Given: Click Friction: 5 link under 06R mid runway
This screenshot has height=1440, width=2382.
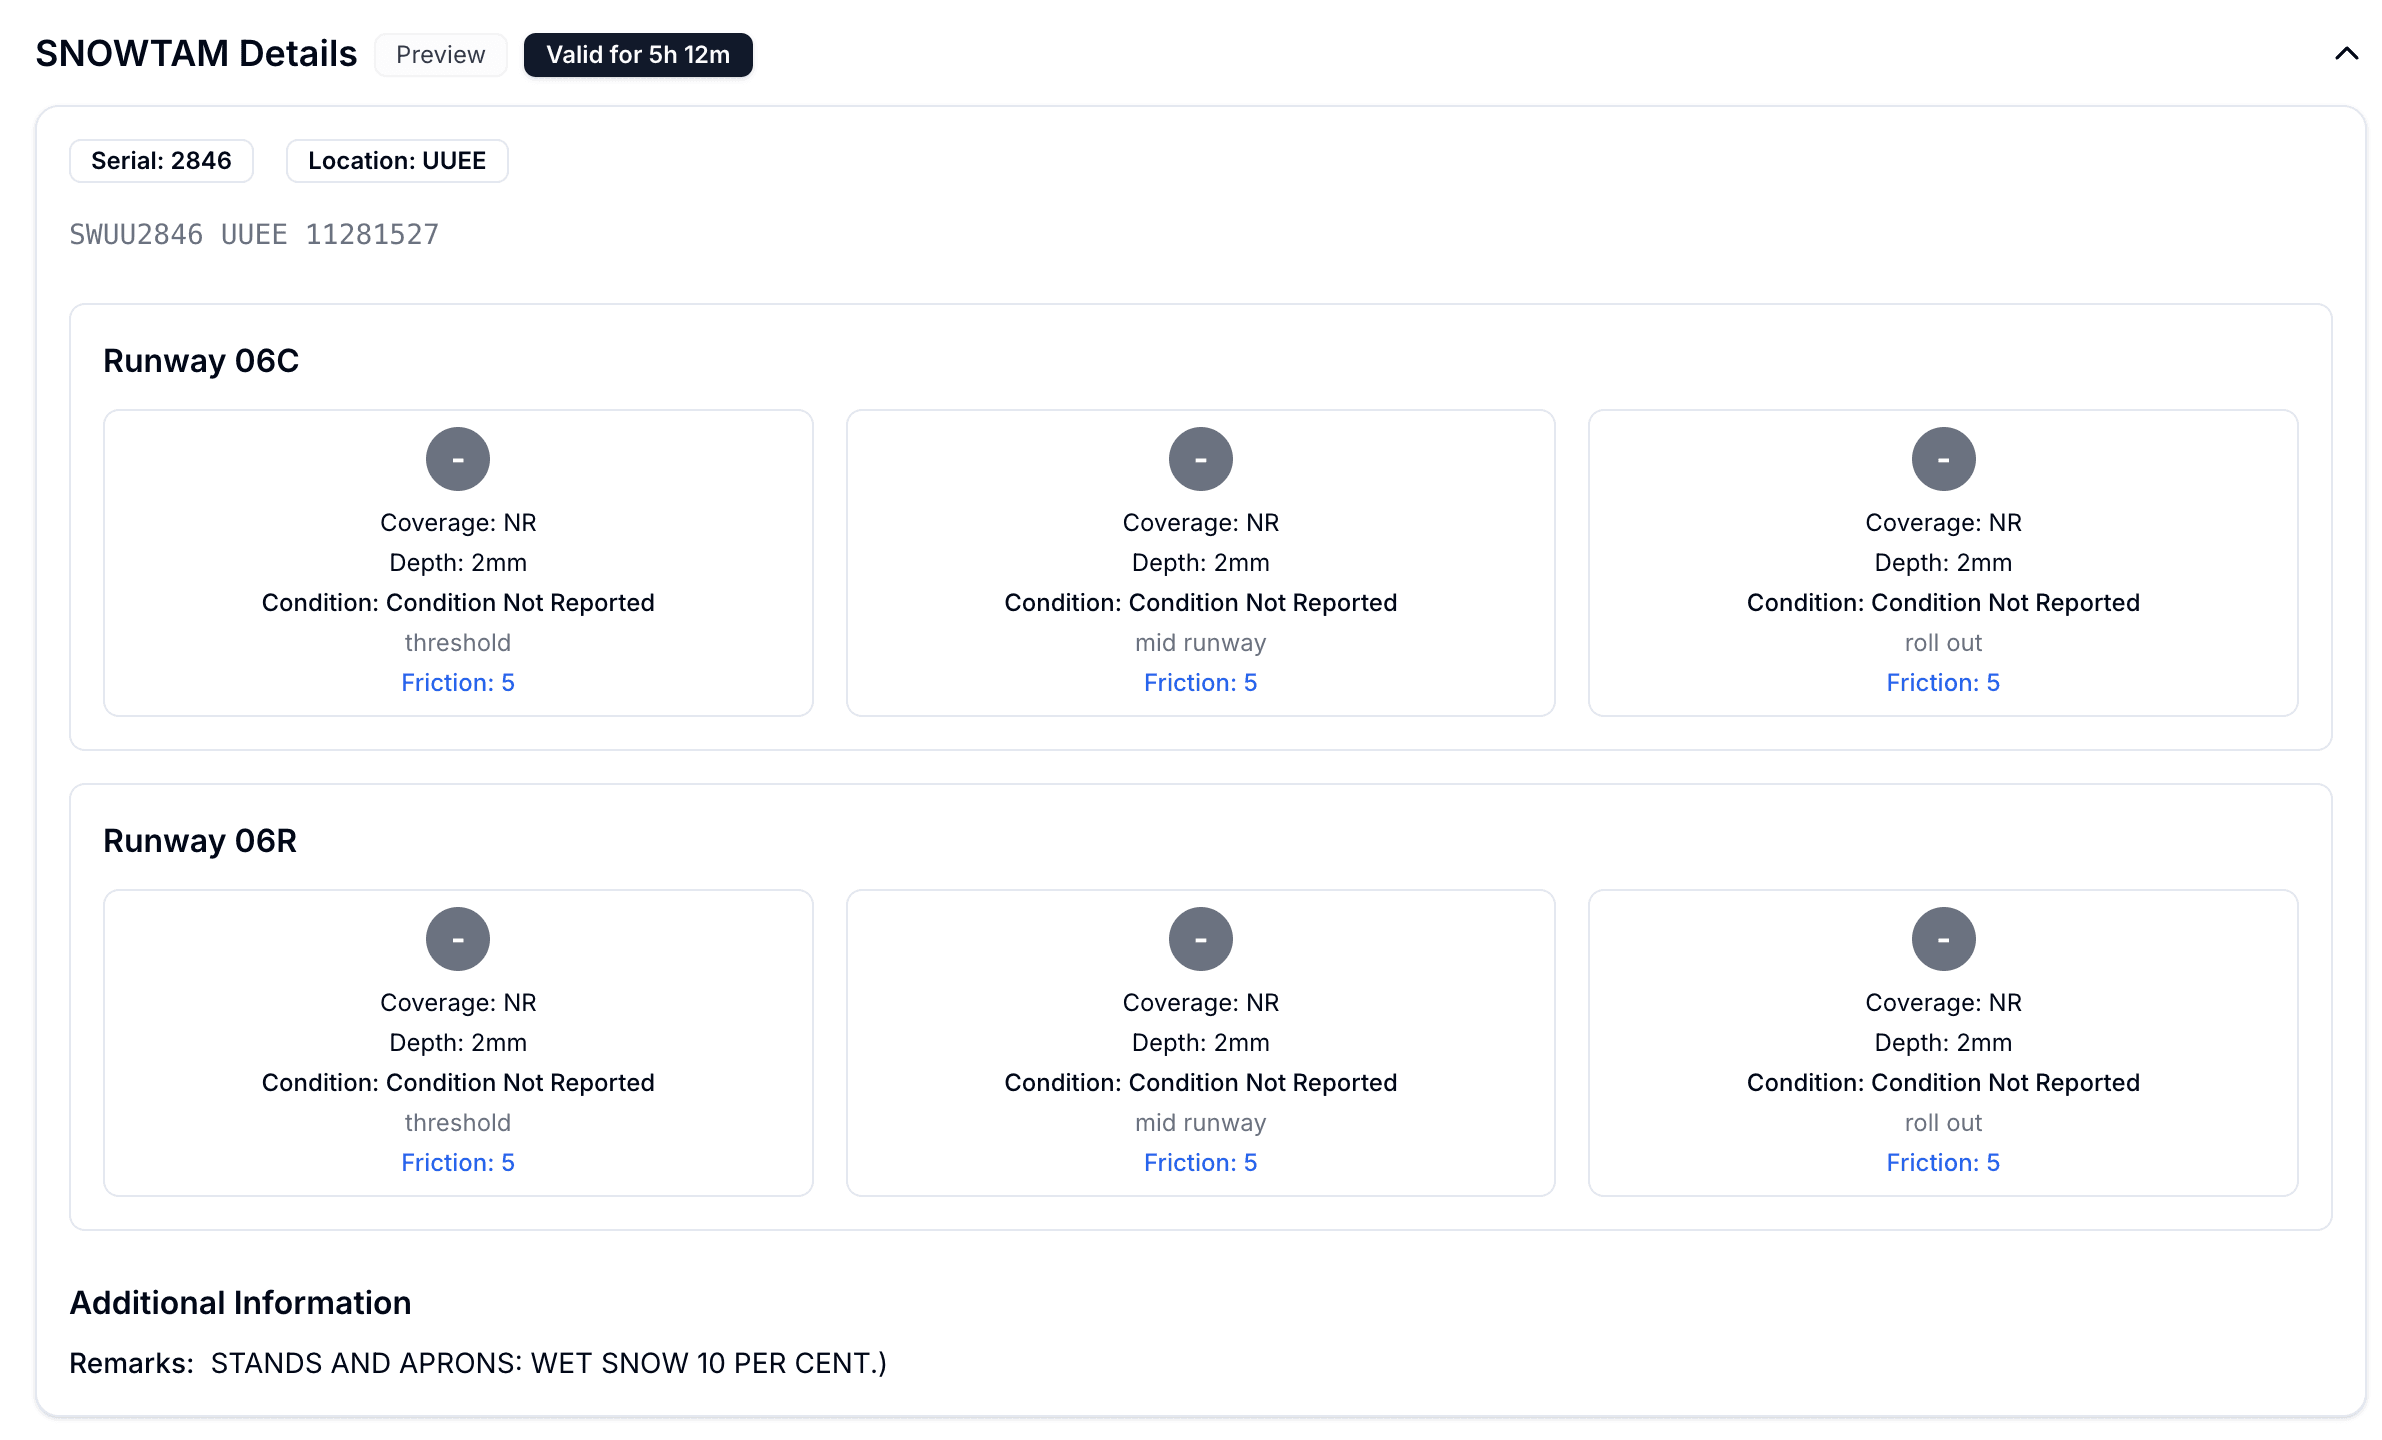Looking at the screenshot, I should pyautogui.click(x=1200, y=1163).
